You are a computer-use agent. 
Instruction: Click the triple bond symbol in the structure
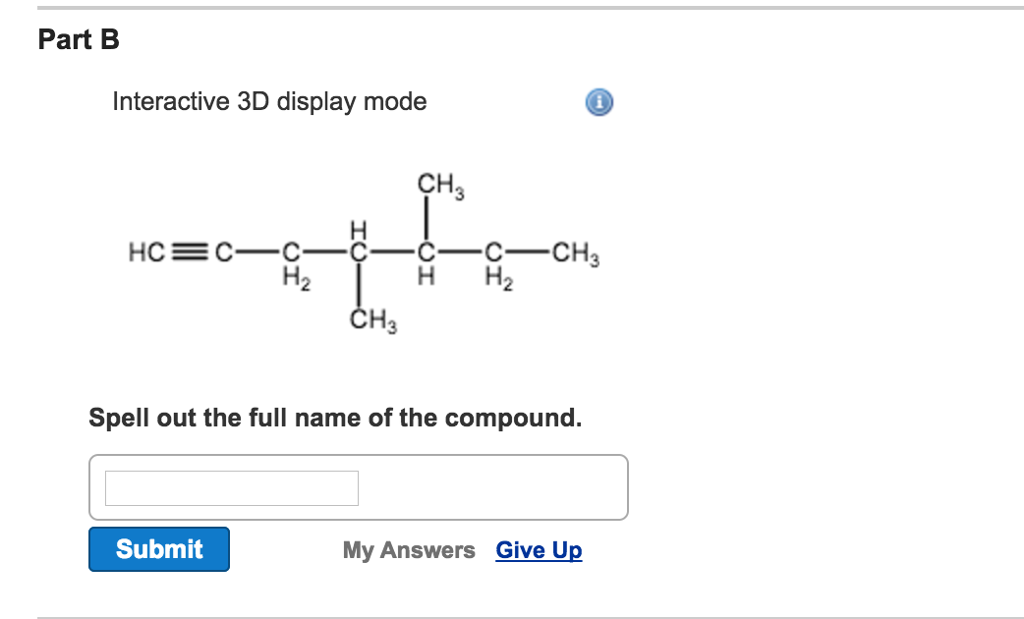point(189,252)
